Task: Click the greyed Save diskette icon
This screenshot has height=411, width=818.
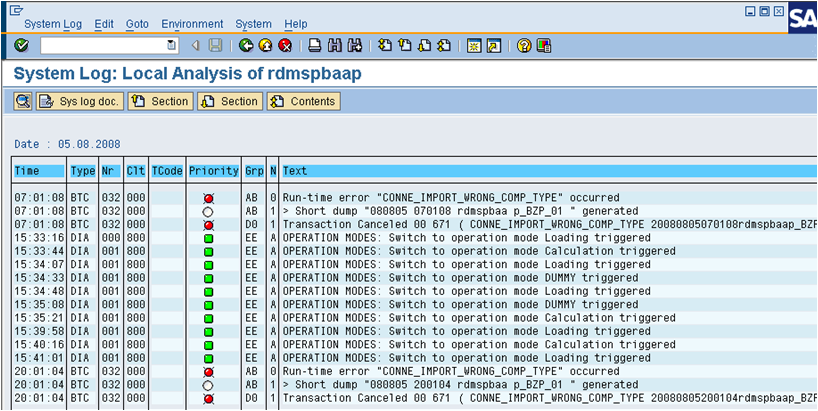Action: pos(215,46)
